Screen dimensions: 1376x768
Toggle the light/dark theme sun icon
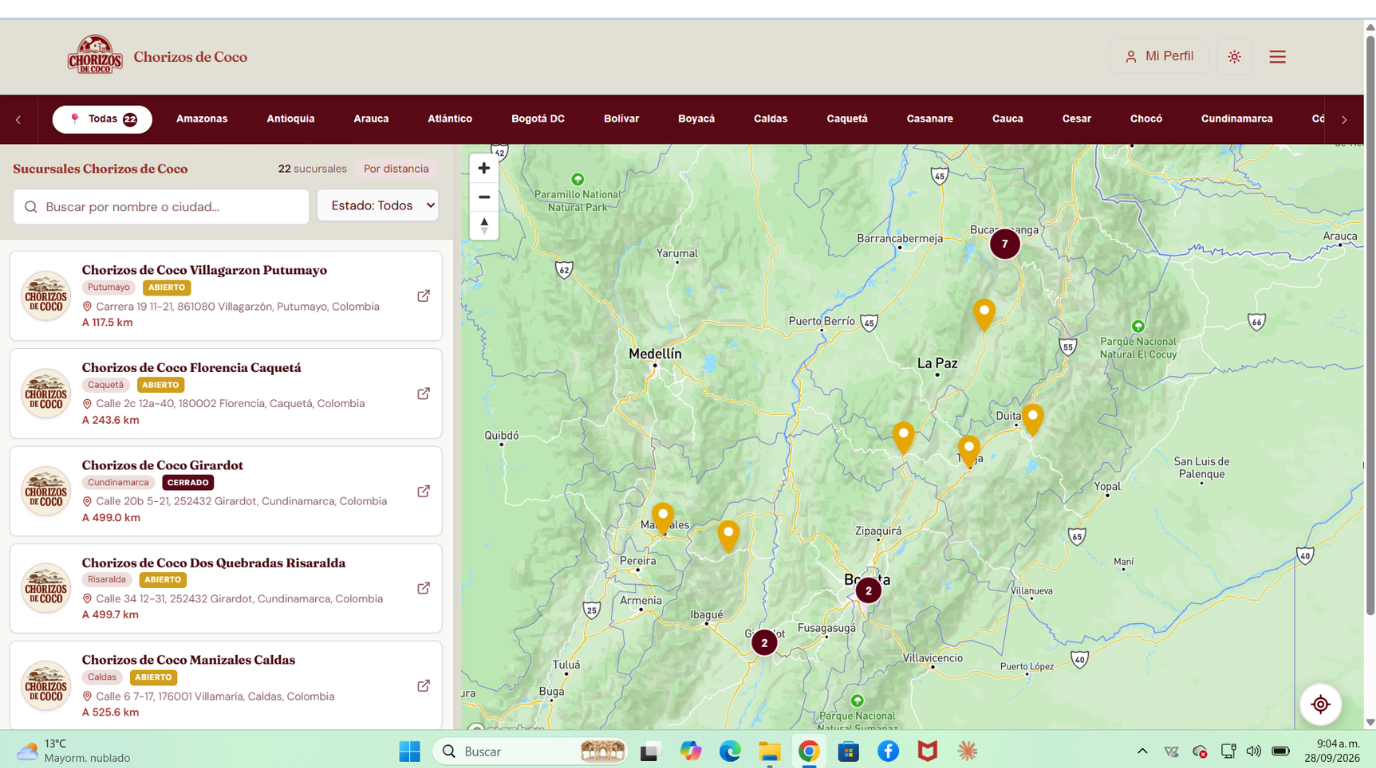[1234, 57]
